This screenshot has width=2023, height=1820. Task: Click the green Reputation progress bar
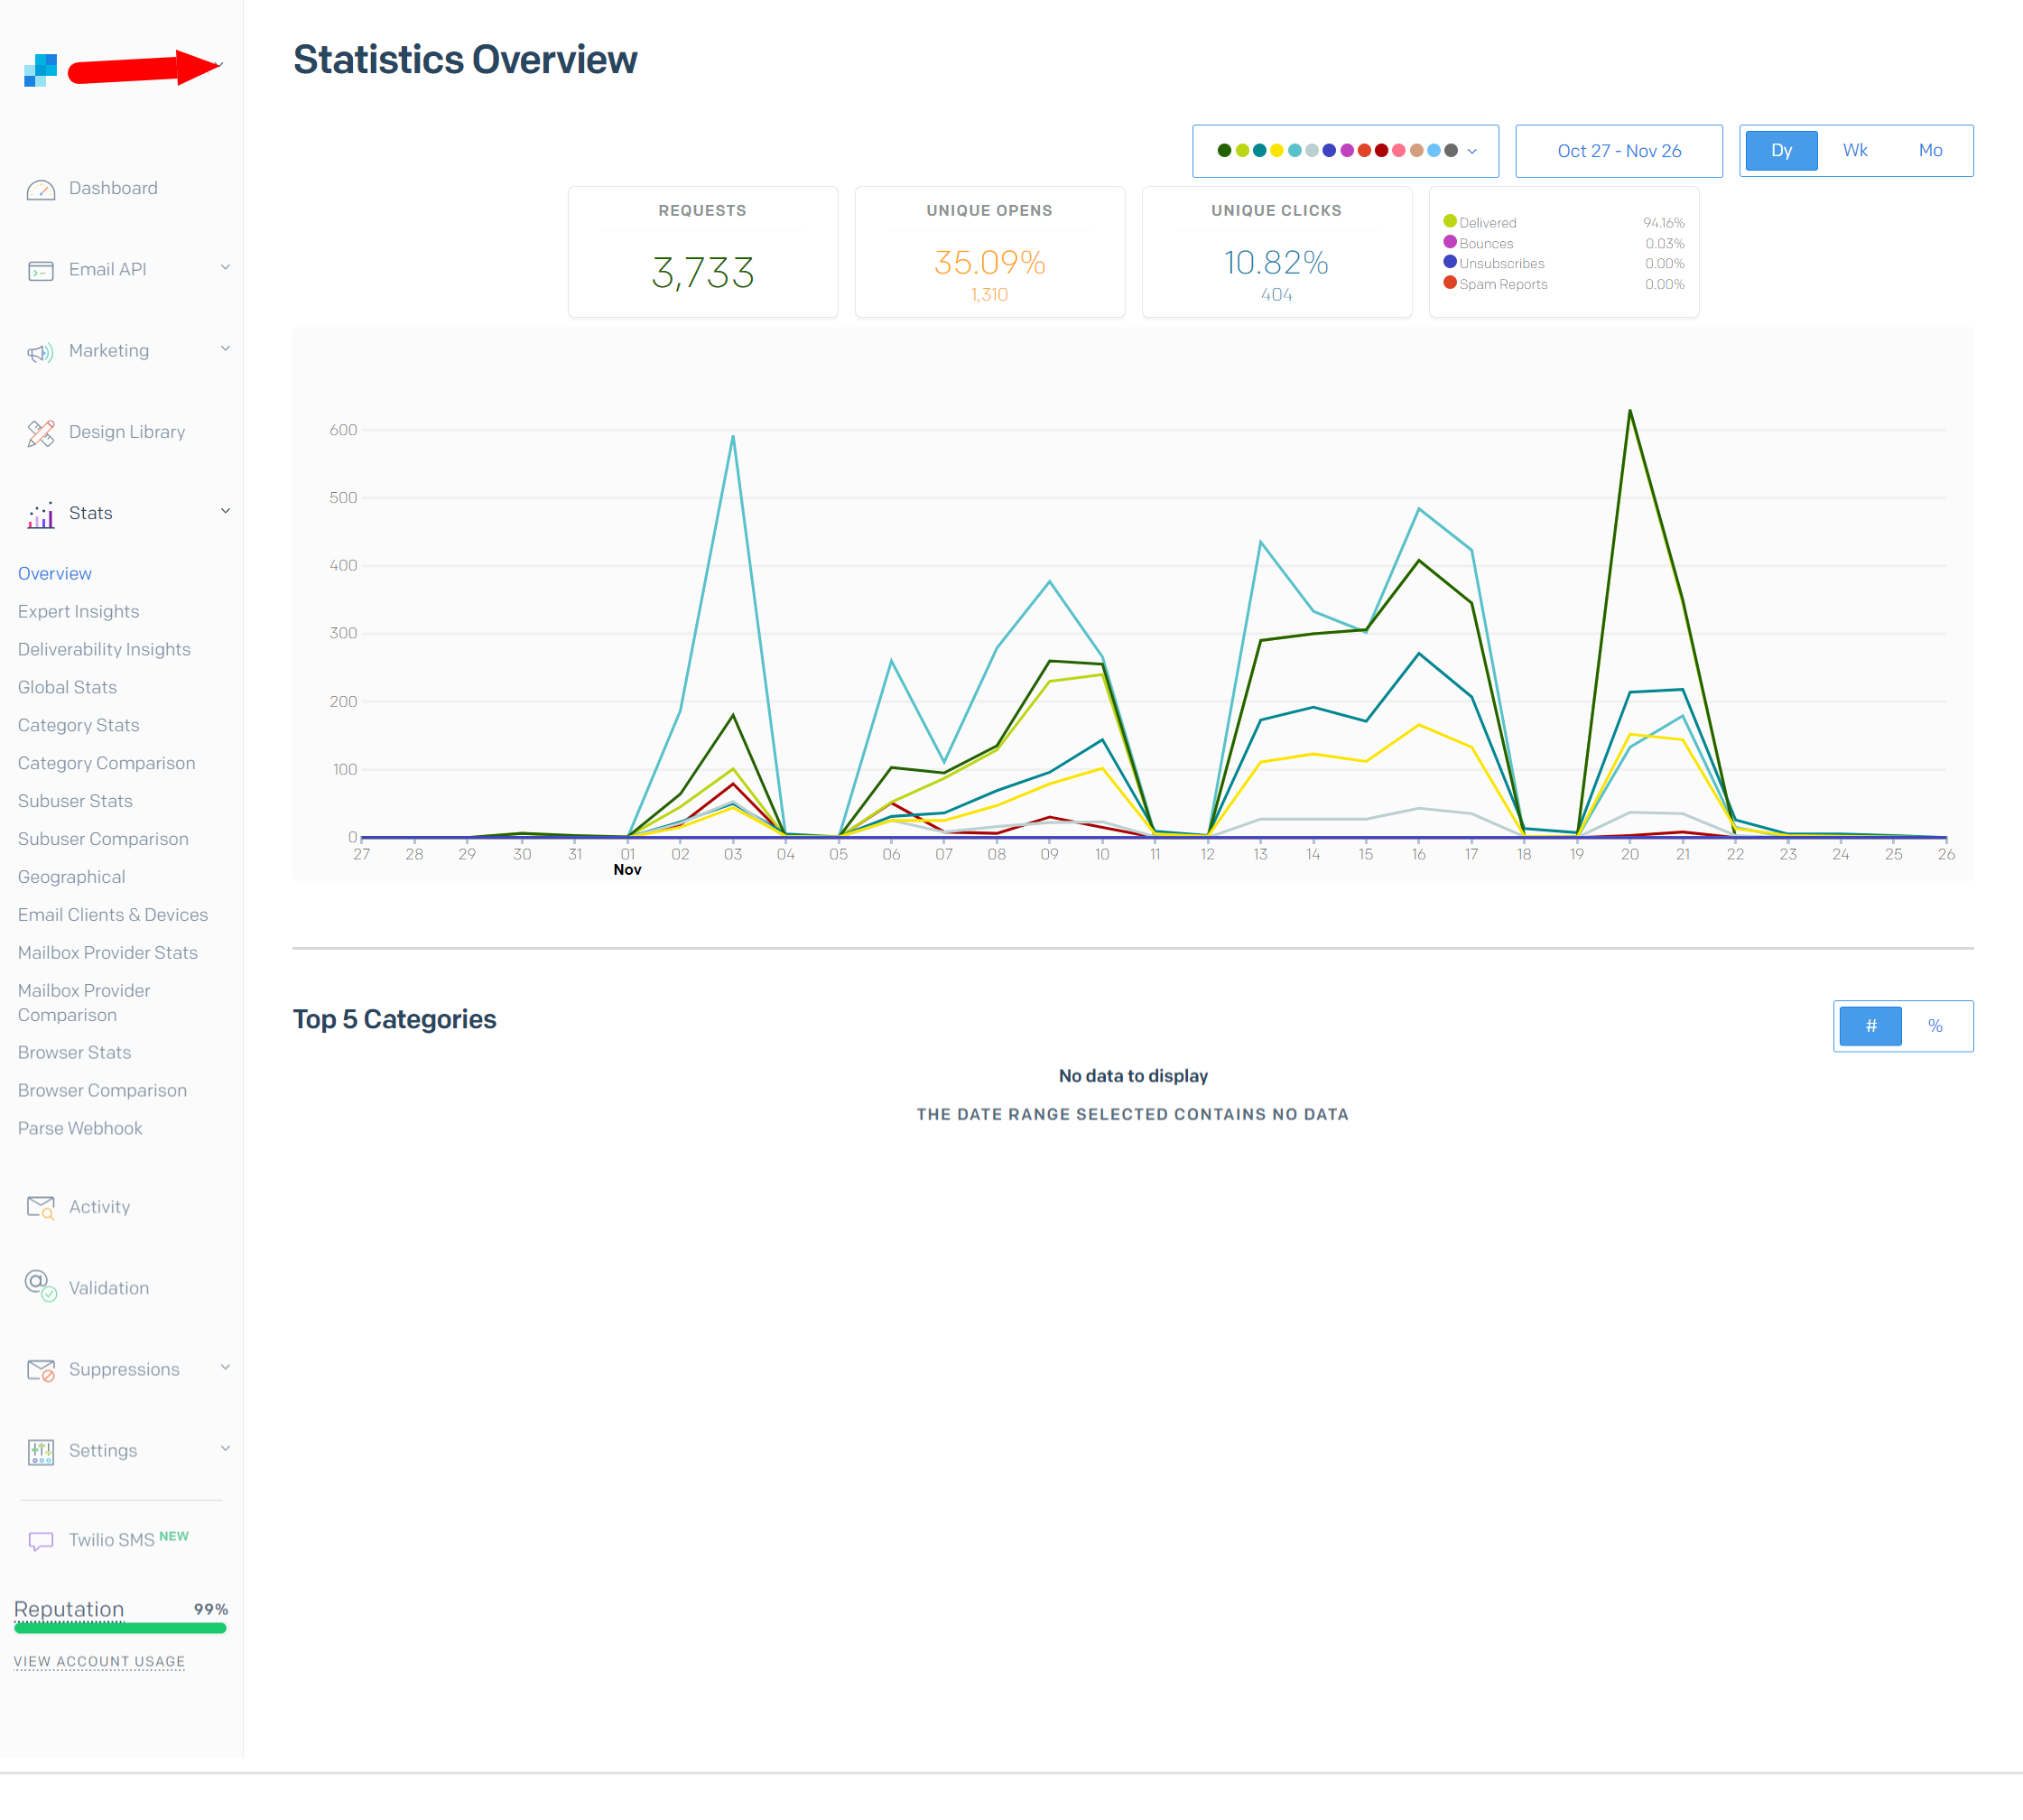click(120, 1629)
